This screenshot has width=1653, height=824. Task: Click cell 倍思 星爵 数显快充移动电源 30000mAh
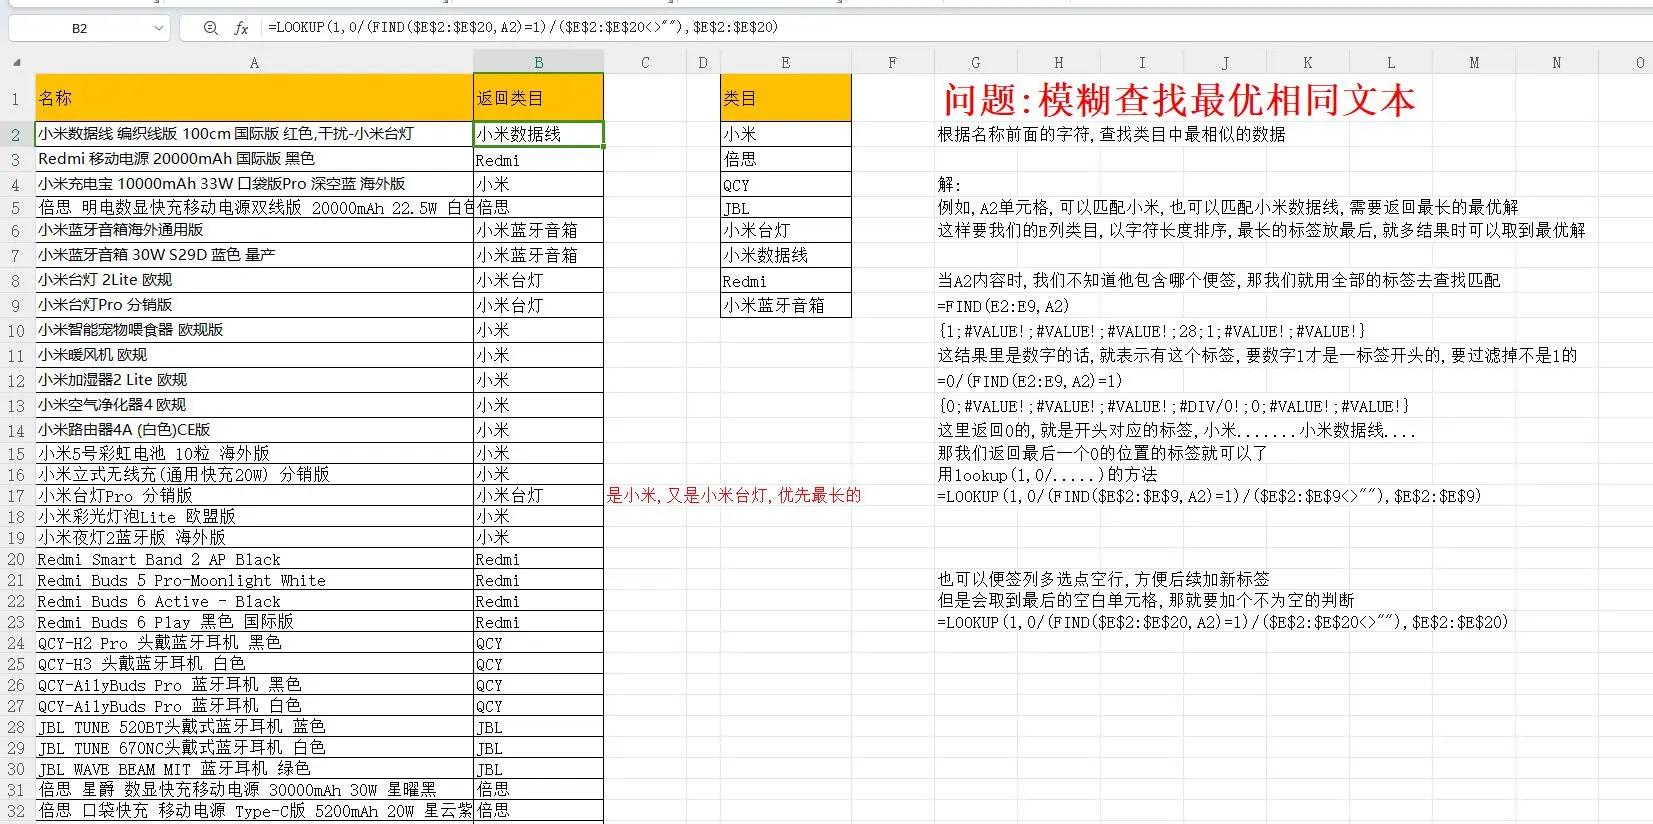point(254,791)
